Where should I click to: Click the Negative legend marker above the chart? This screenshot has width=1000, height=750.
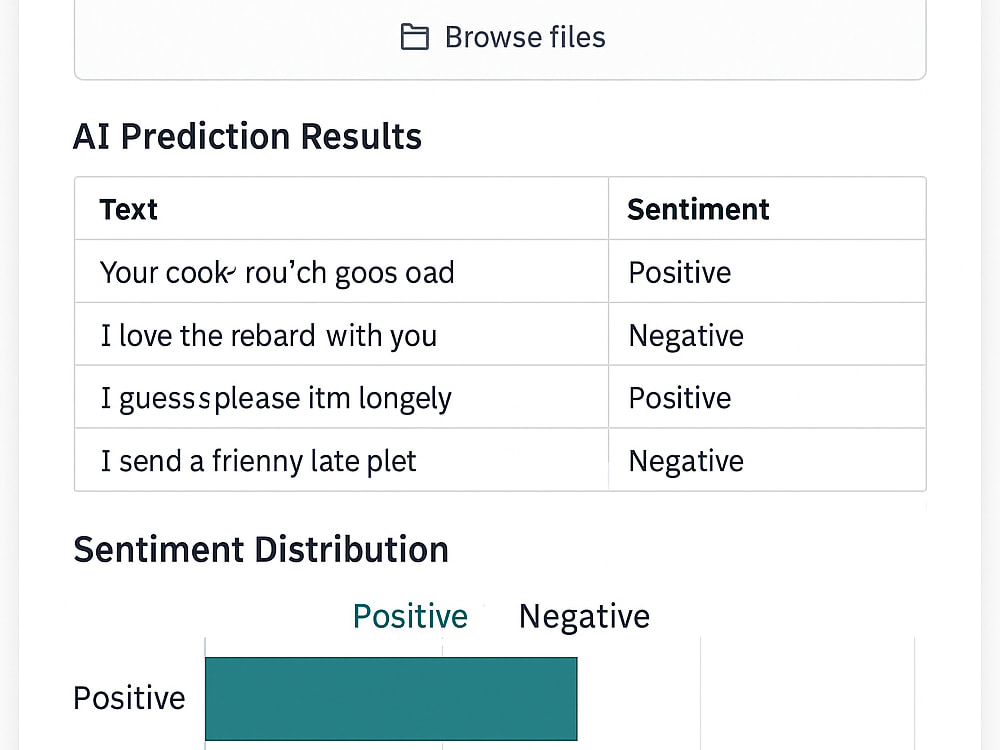[x=583, y=616]
